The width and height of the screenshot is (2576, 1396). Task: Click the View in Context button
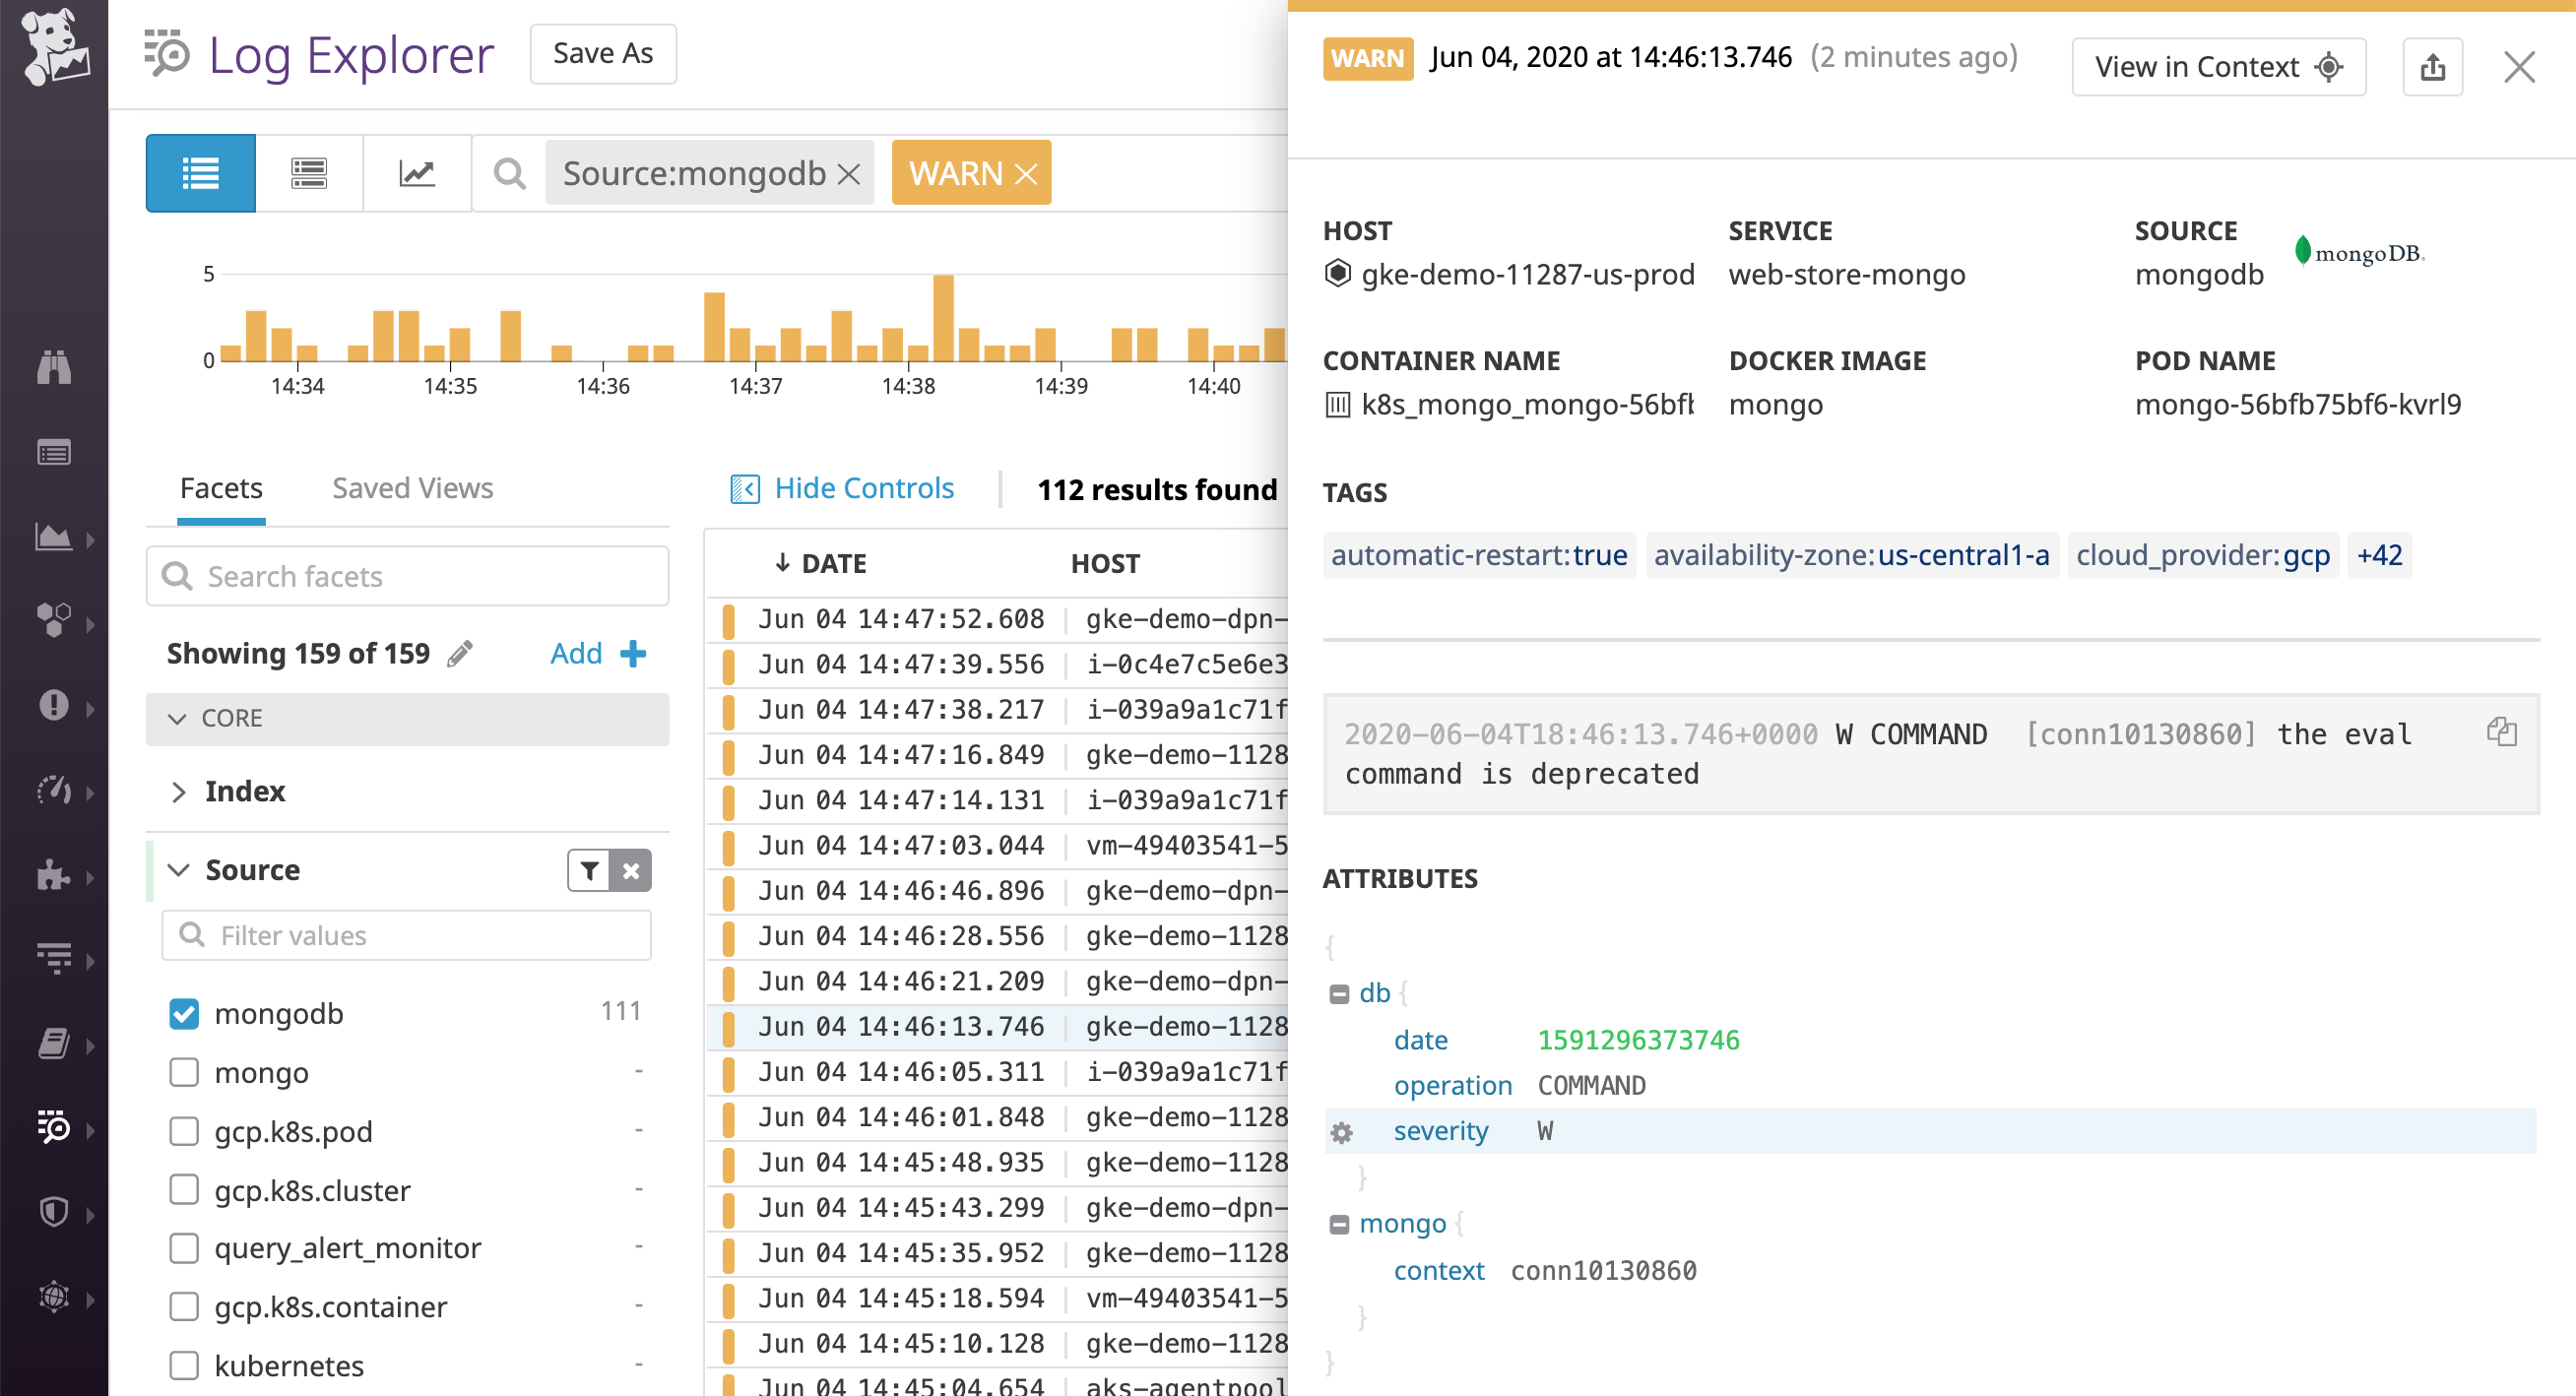tap(2218, 66)
